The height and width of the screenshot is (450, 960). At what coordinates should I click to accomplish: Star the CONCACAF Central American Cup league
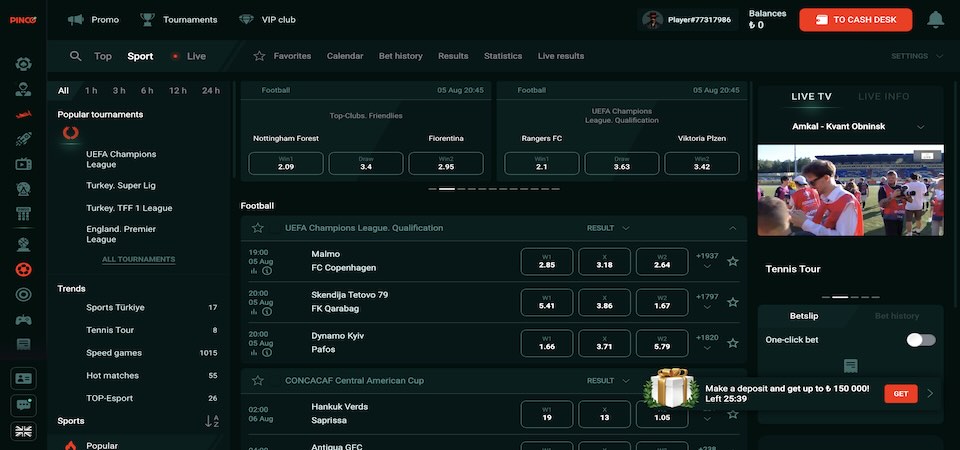[258, 380]
